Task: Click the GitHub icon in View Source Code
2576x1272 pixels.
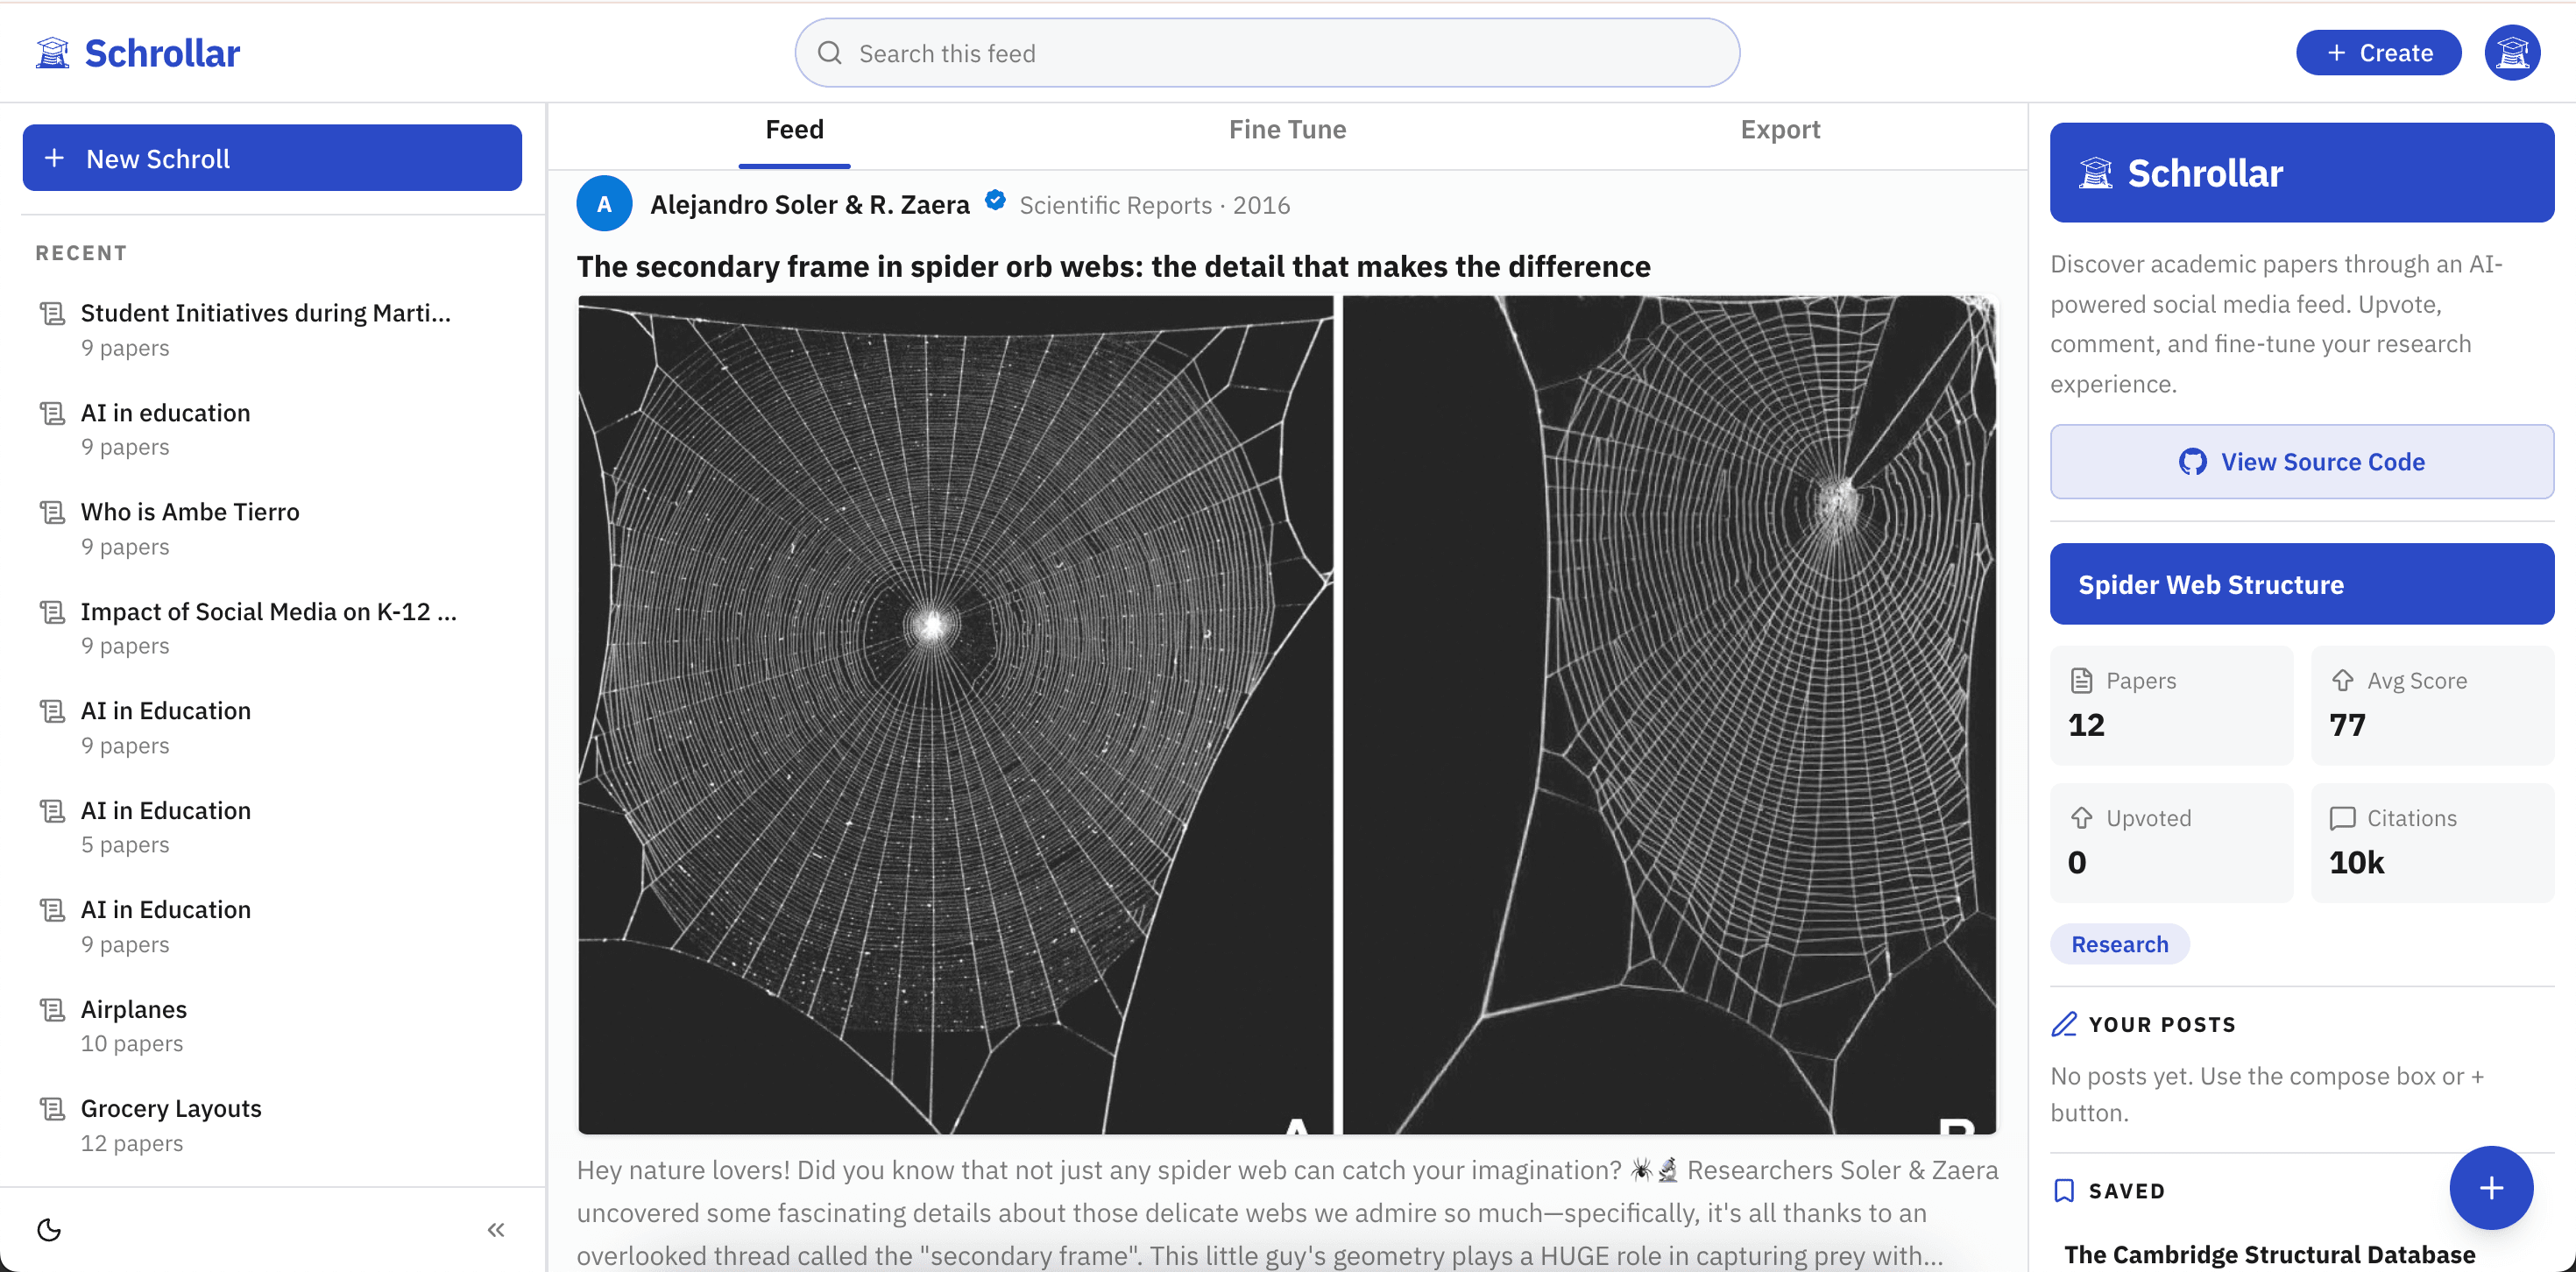Action: (2192, 462)
